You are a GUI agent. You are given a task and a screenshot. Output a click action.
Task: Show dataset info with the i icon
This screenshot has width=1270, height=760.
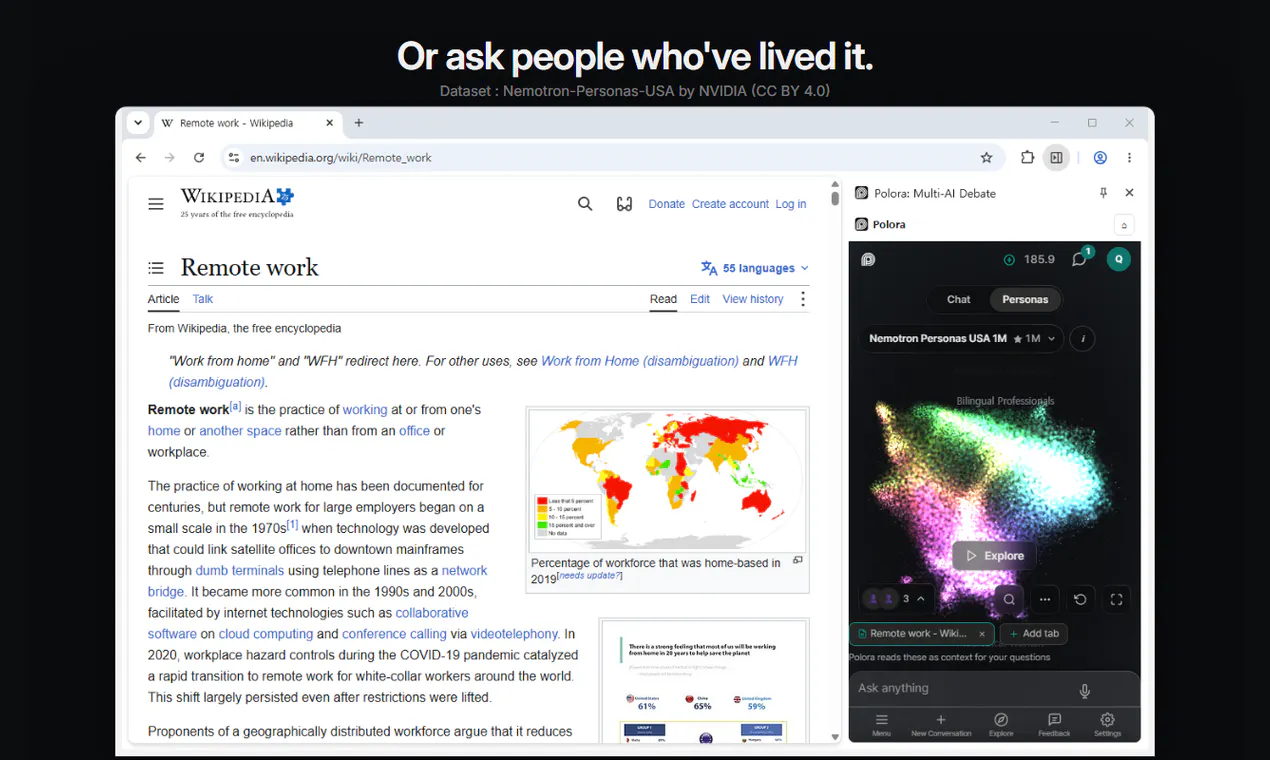click(1082, 339)
